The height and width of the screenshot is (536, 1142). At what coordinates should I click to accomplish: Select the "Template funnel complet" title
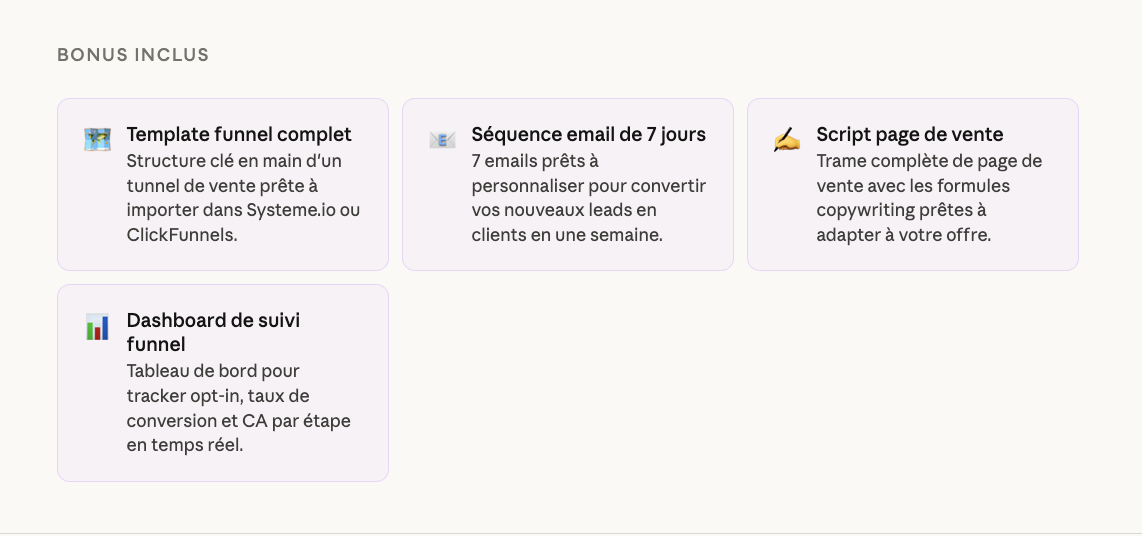(x=239, y=134)
